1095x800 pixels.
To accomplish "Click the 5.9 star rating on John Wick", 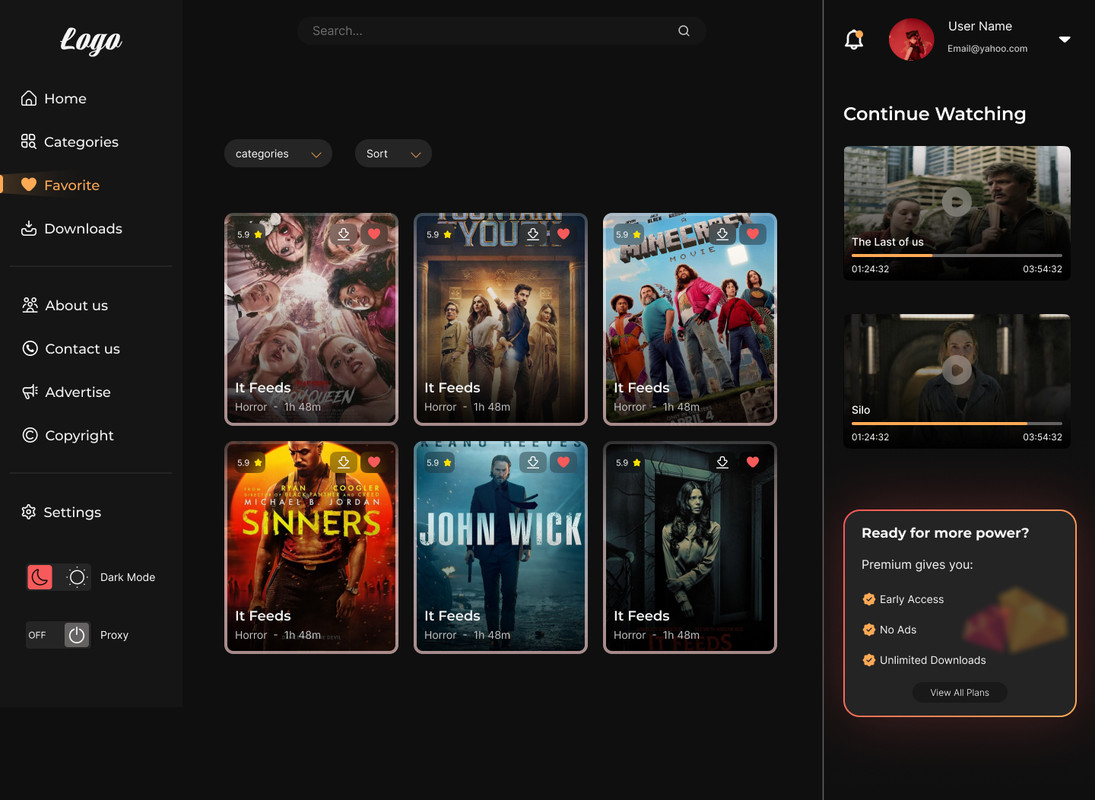I will click(x=439, y=463).
